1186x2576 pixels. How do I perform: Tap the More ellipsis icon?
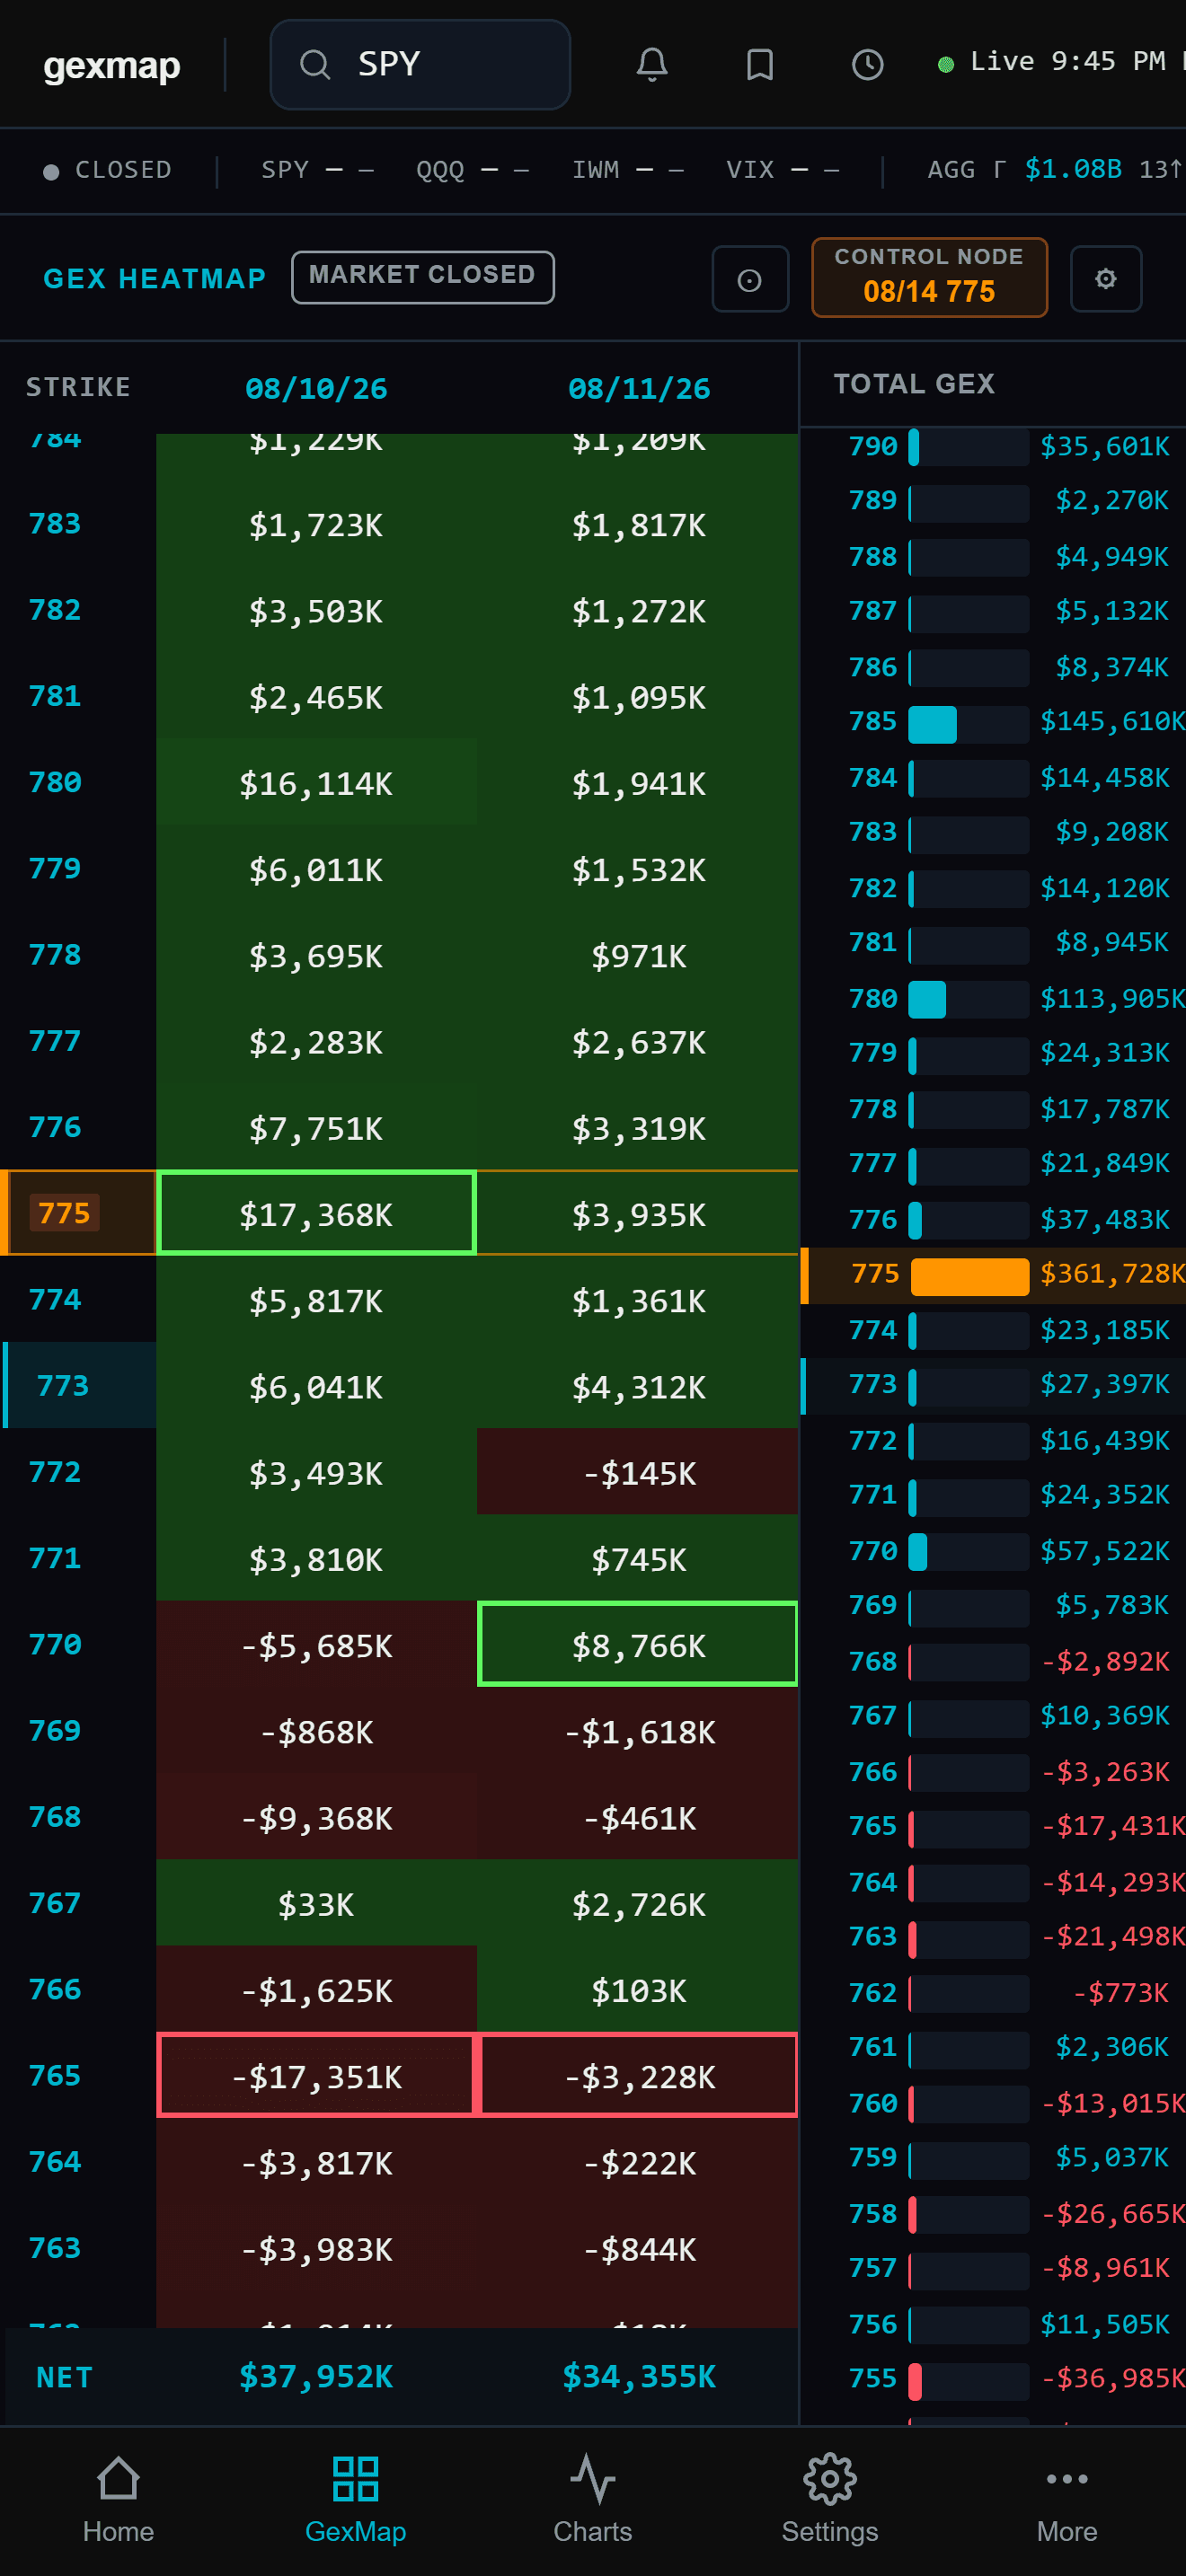click(1067, 2480)
